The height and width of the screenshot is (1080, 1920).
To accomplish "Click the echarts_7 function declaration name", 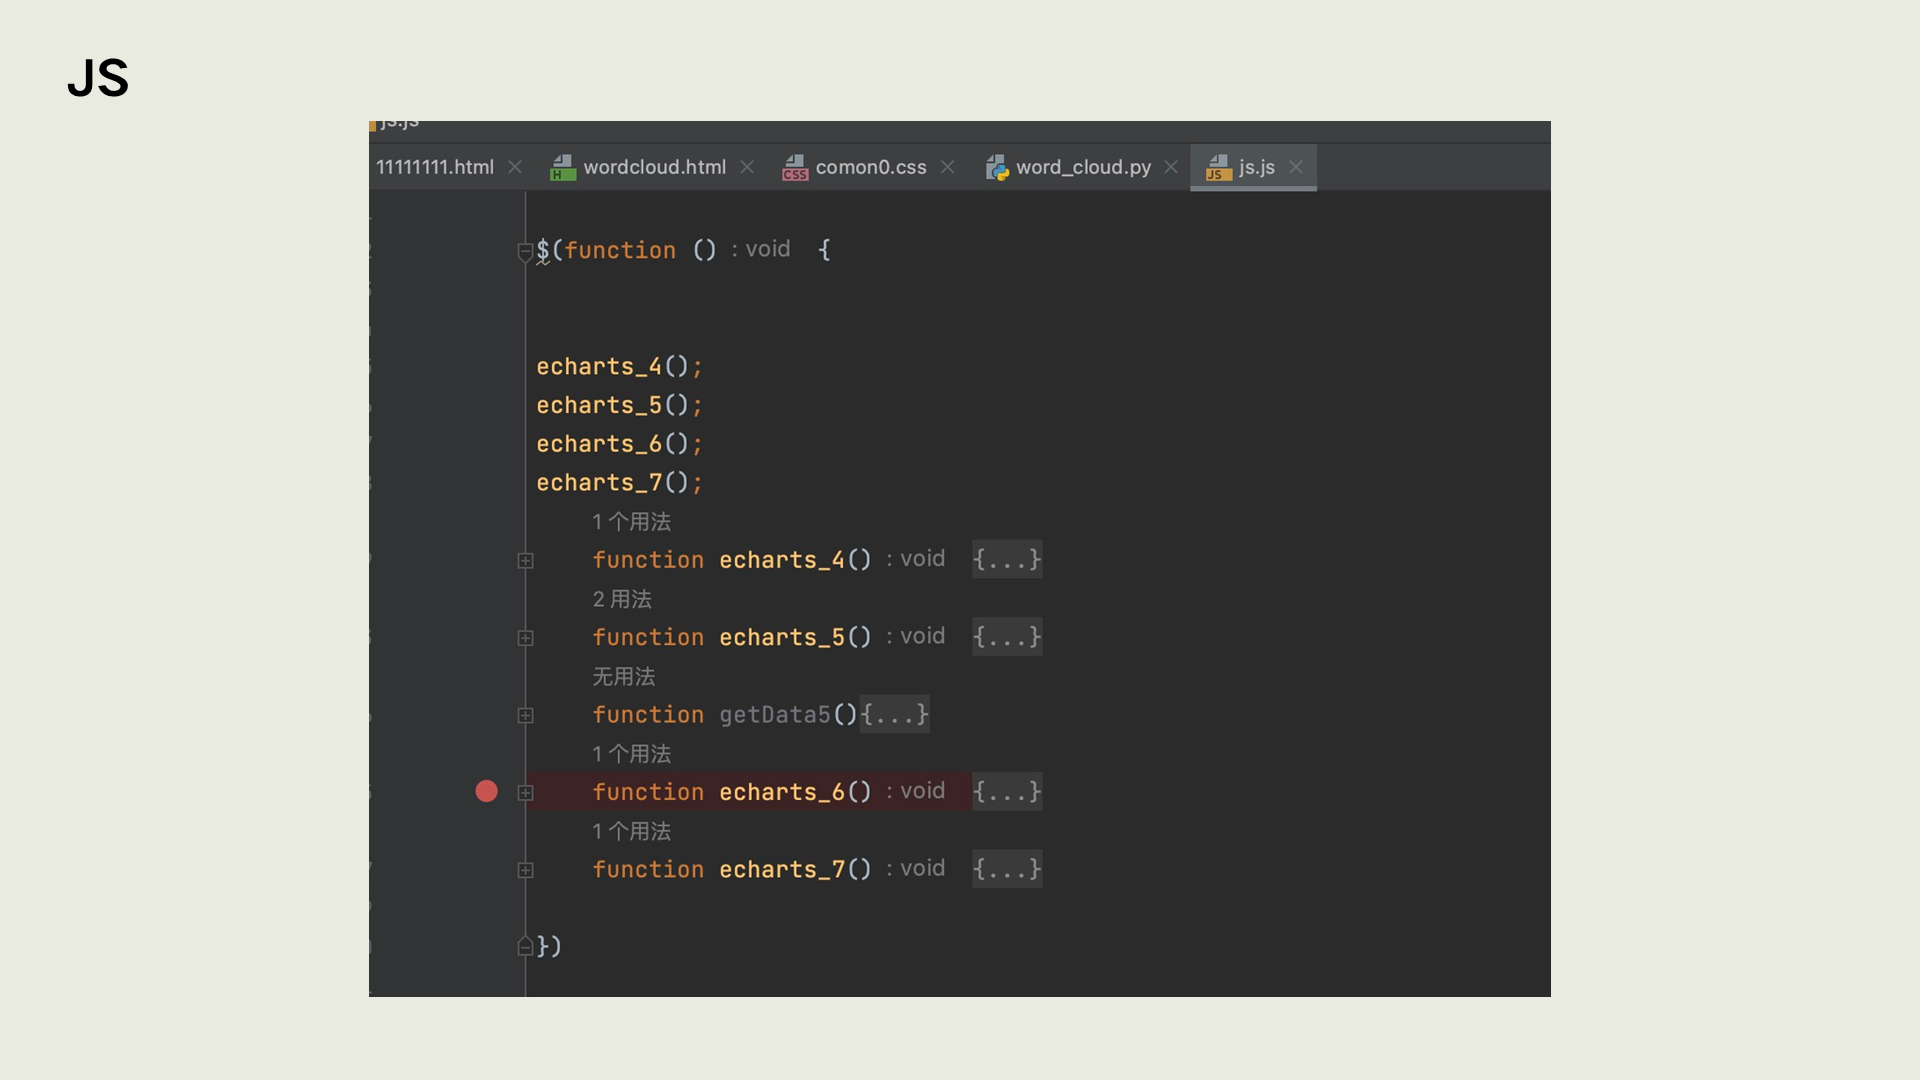I will pos(782,870).
